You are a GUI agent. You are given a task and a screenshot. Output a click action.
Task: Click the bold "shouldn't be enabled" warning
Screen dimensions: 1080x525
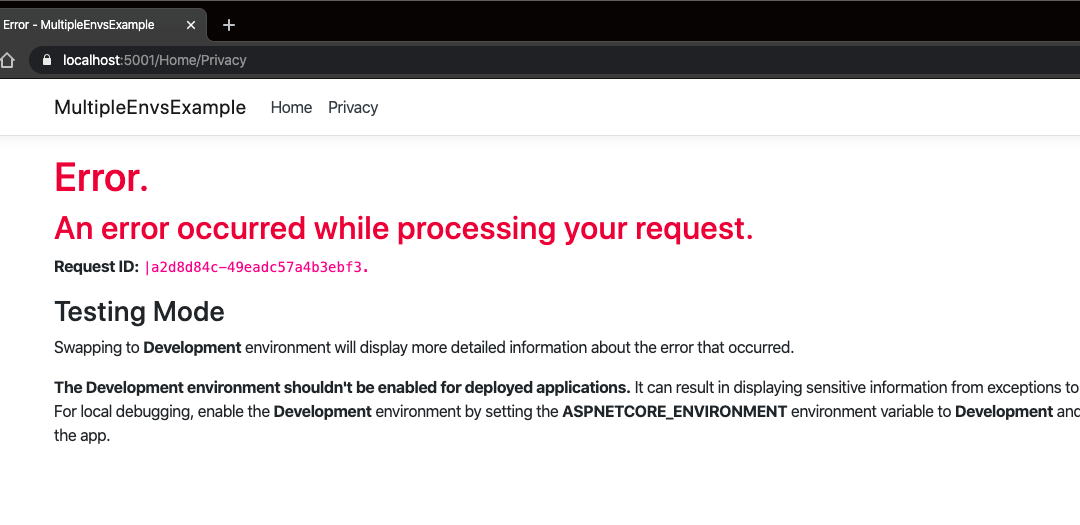point(342,388)
